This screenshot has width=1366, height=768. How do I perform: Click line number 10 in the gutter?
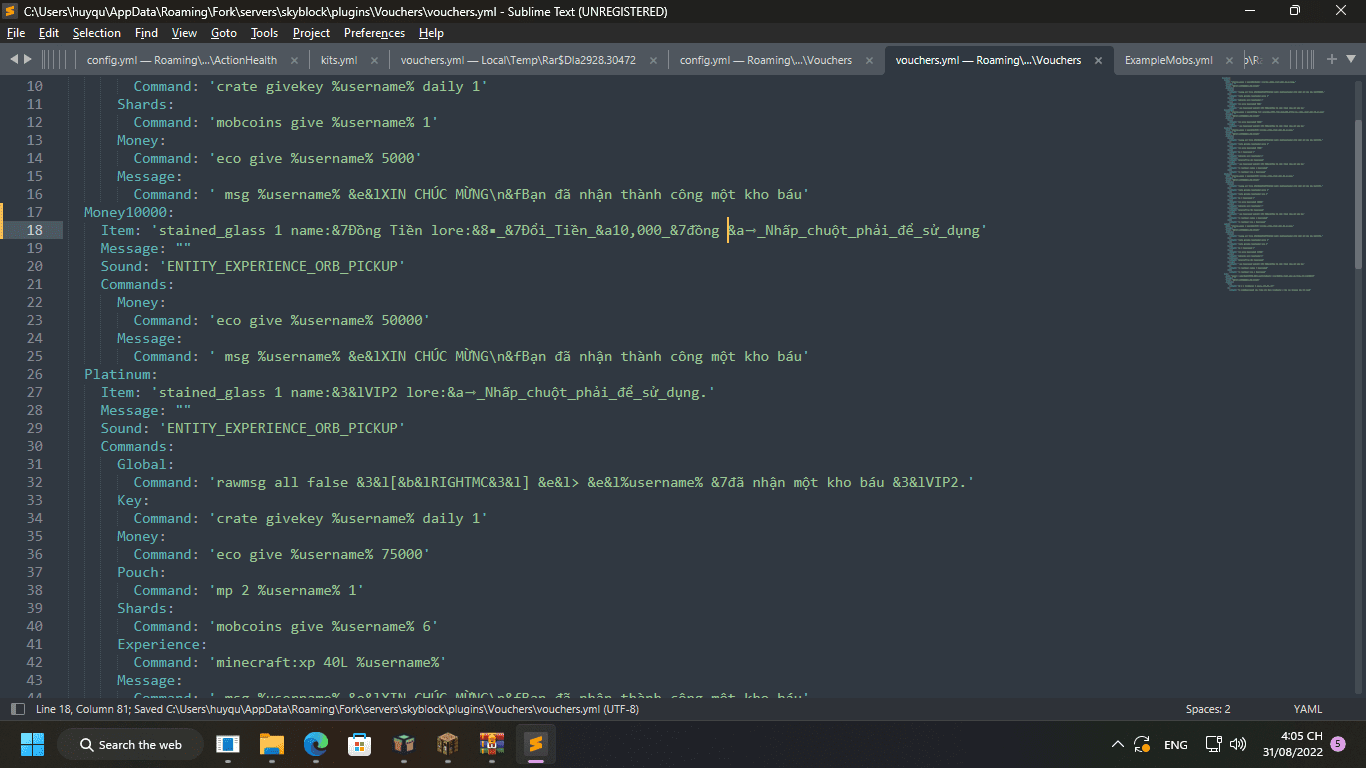(x=34, y=86)
